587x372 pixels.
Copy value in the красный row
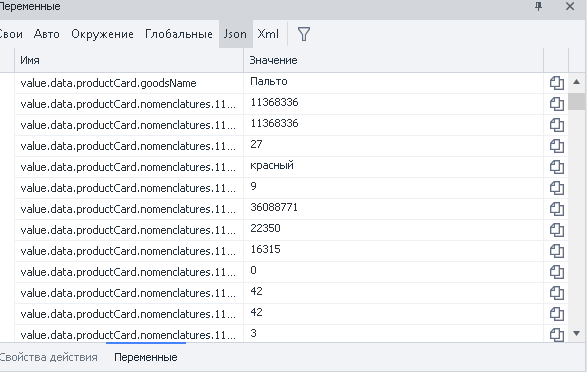[x=556, y=167]
